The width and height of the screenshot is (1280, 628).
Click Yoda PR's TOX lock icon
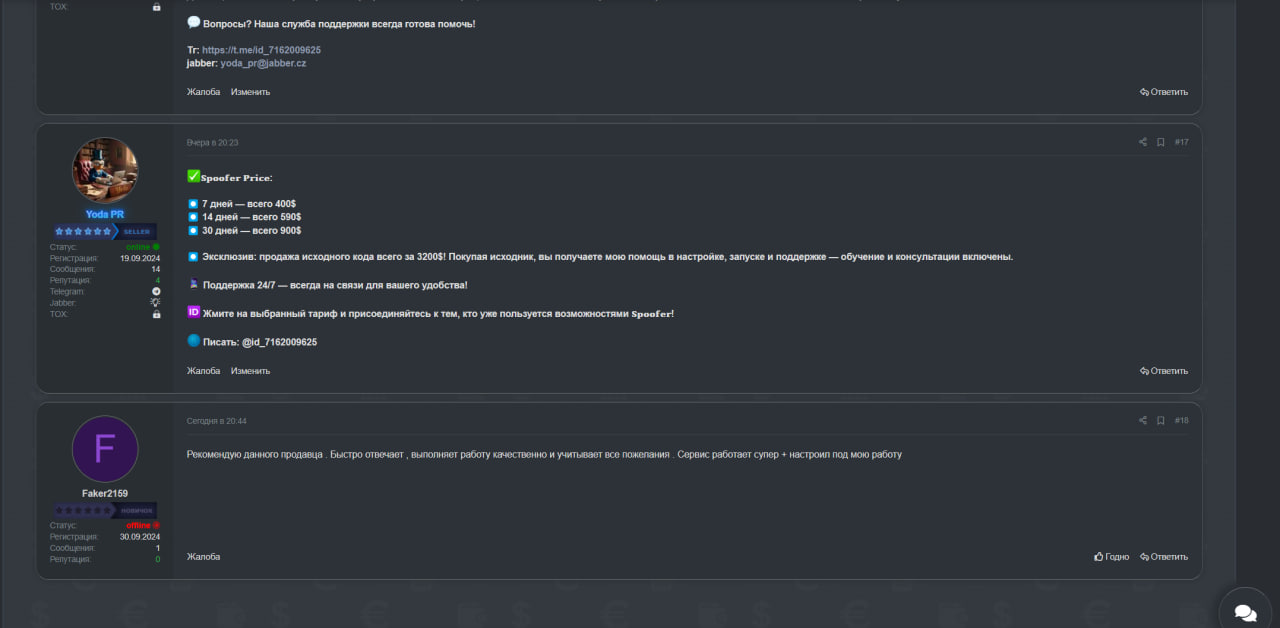pyautogui.click(x=156, y=314)
